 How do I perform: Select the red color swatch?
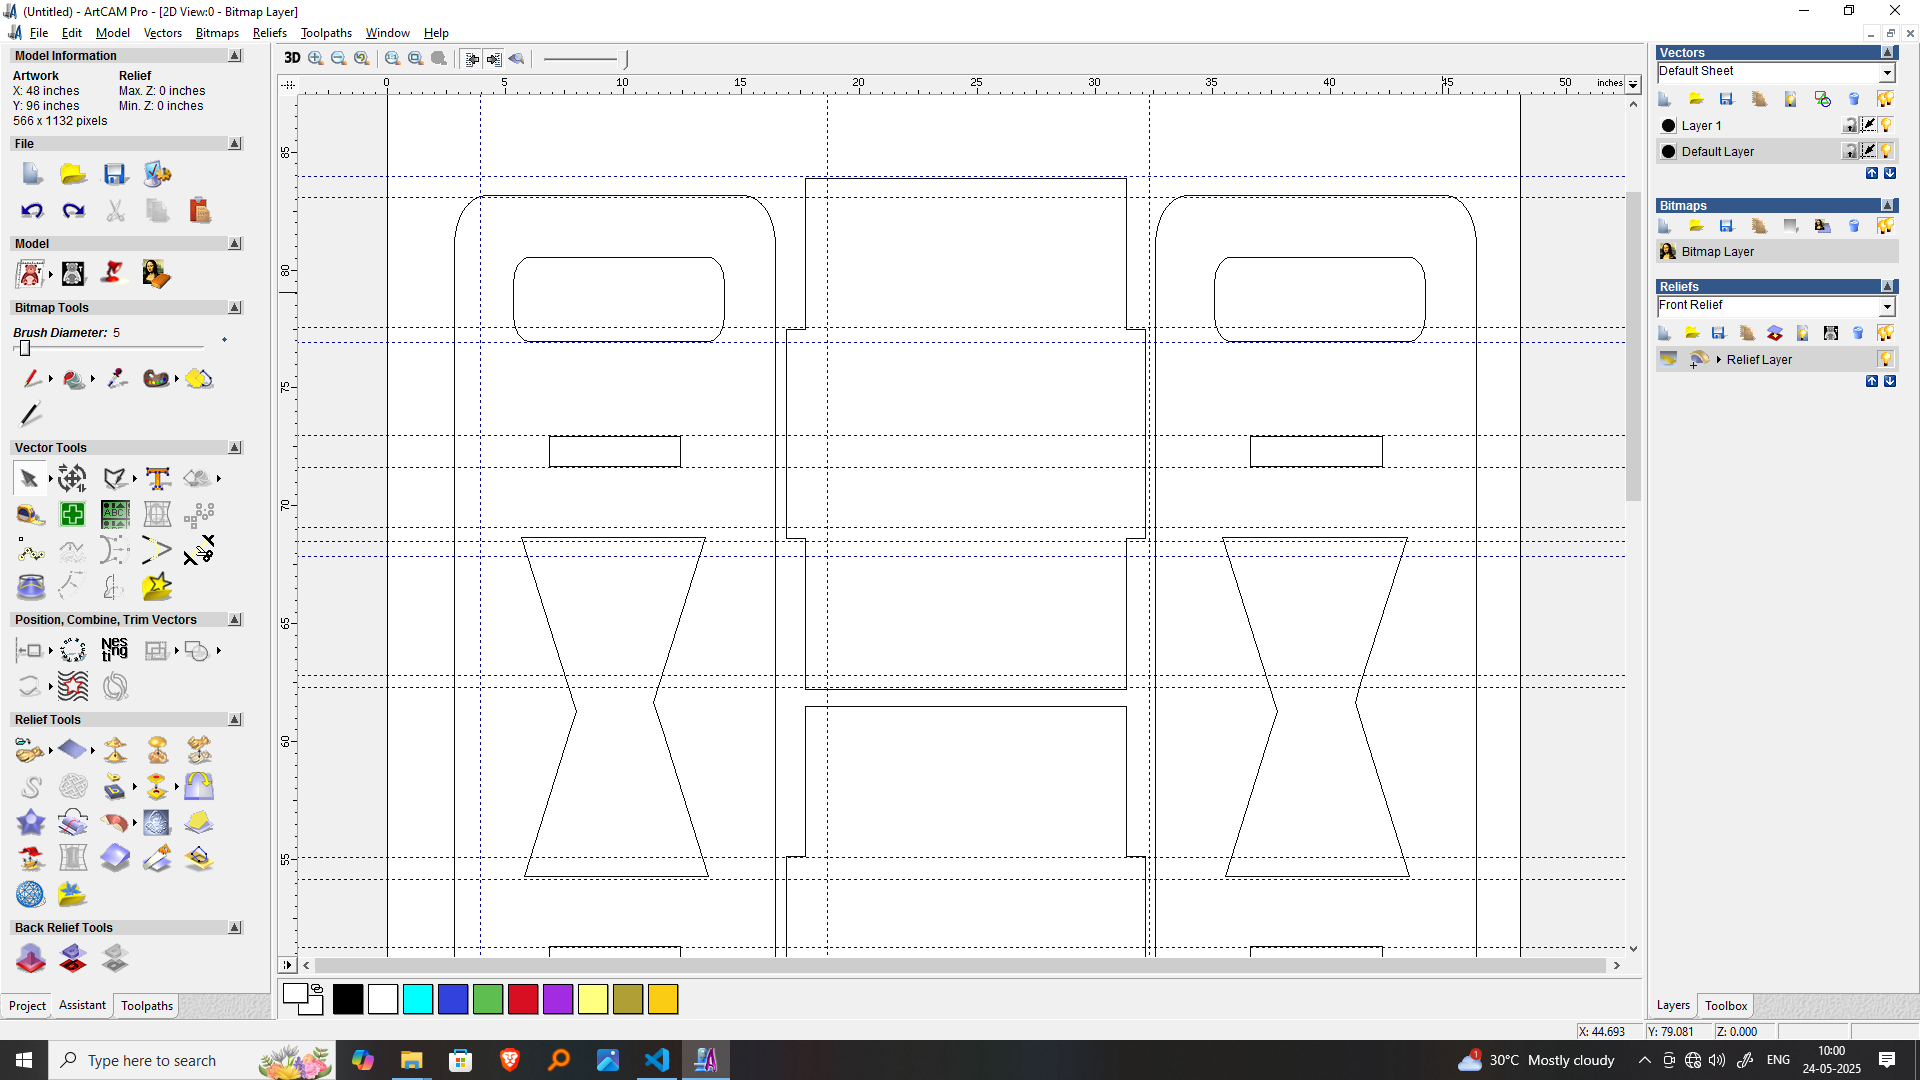[x=523, y=999]
